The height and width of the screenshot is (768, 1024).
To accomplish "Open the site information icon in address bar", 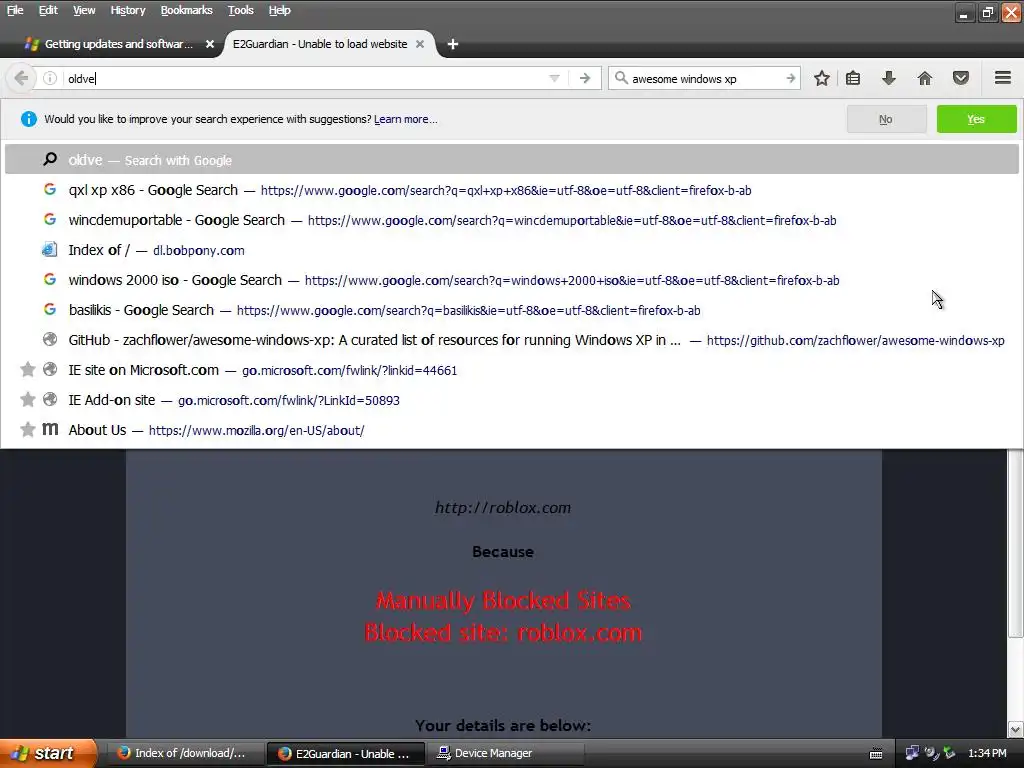I will tap(50, 78).
